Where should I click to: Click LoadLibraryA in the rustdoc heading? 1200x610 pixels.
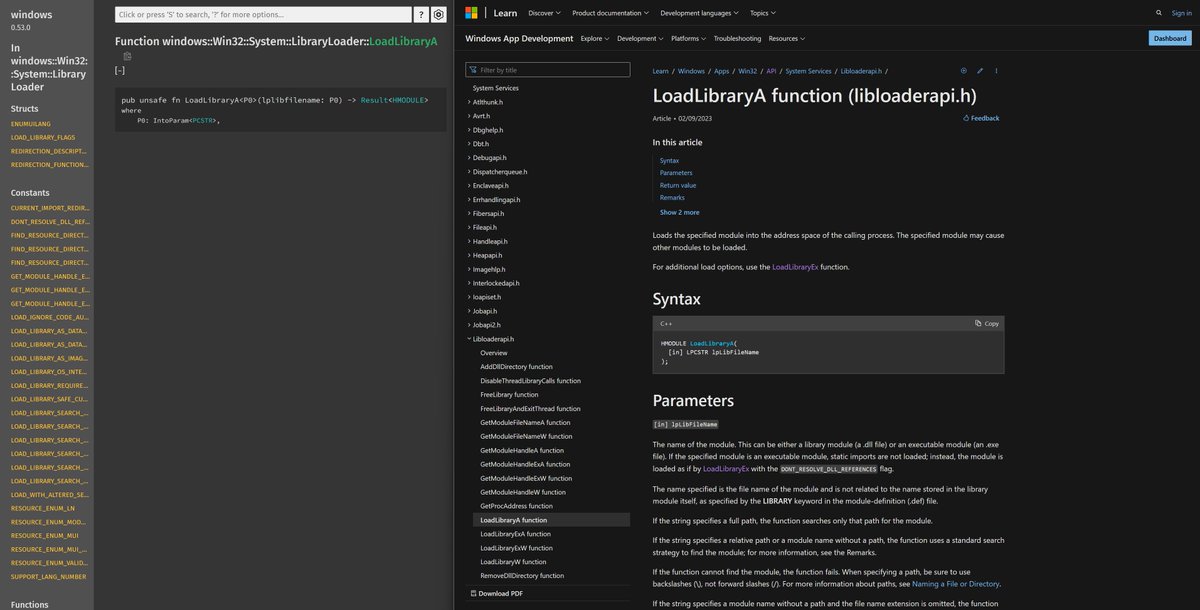coord(403,41)
